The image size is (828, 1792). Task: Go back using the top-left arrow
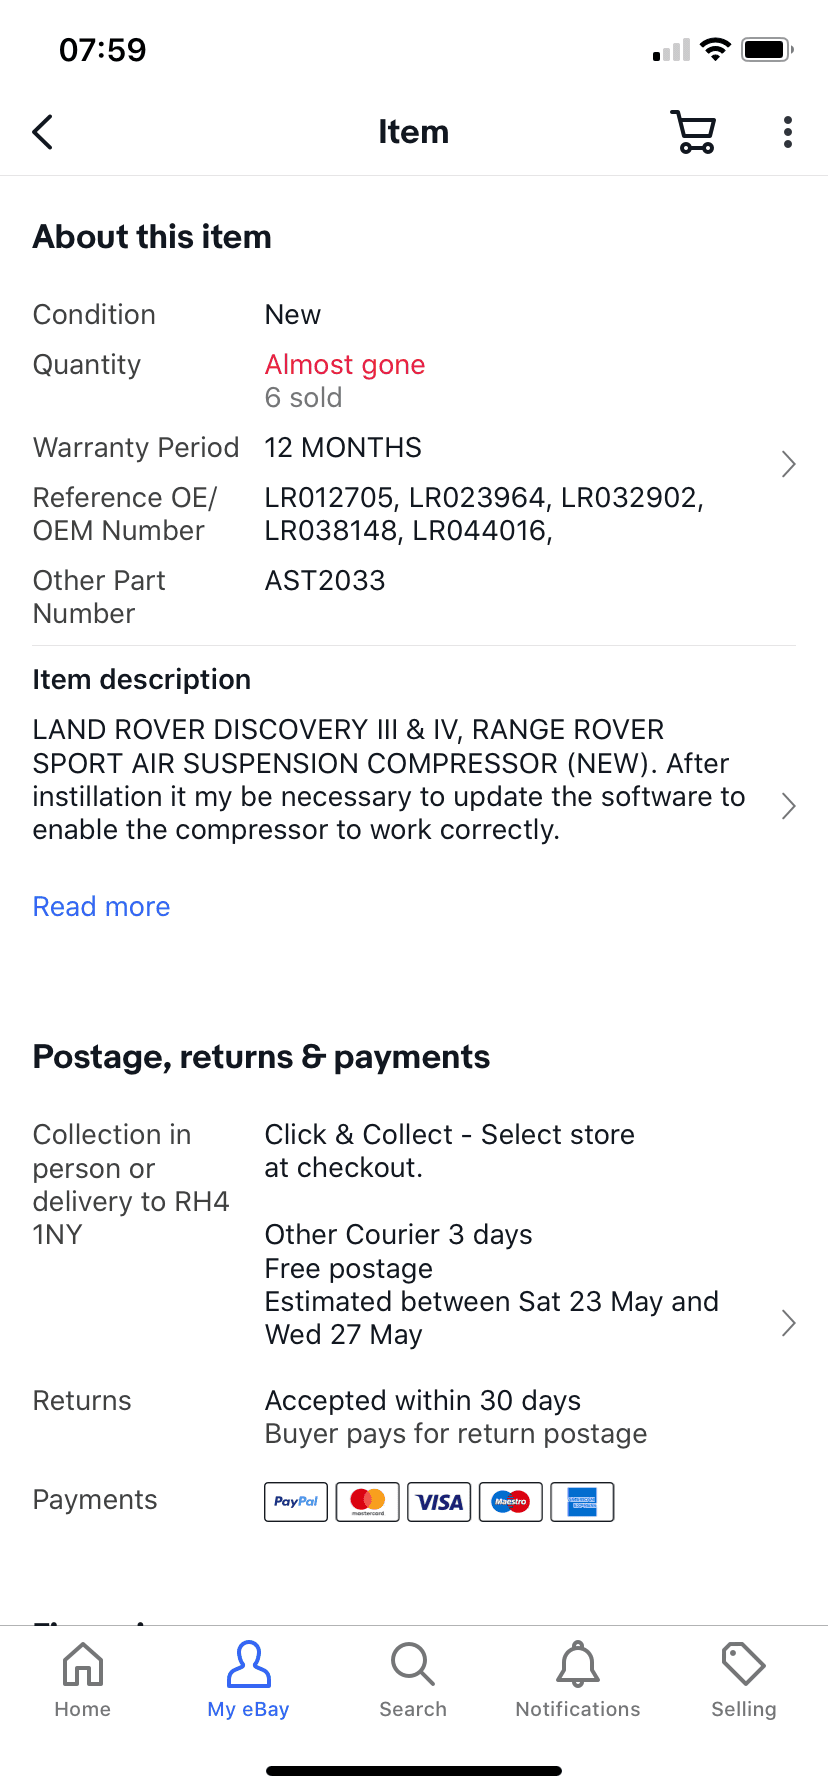(x=42, y=132)
